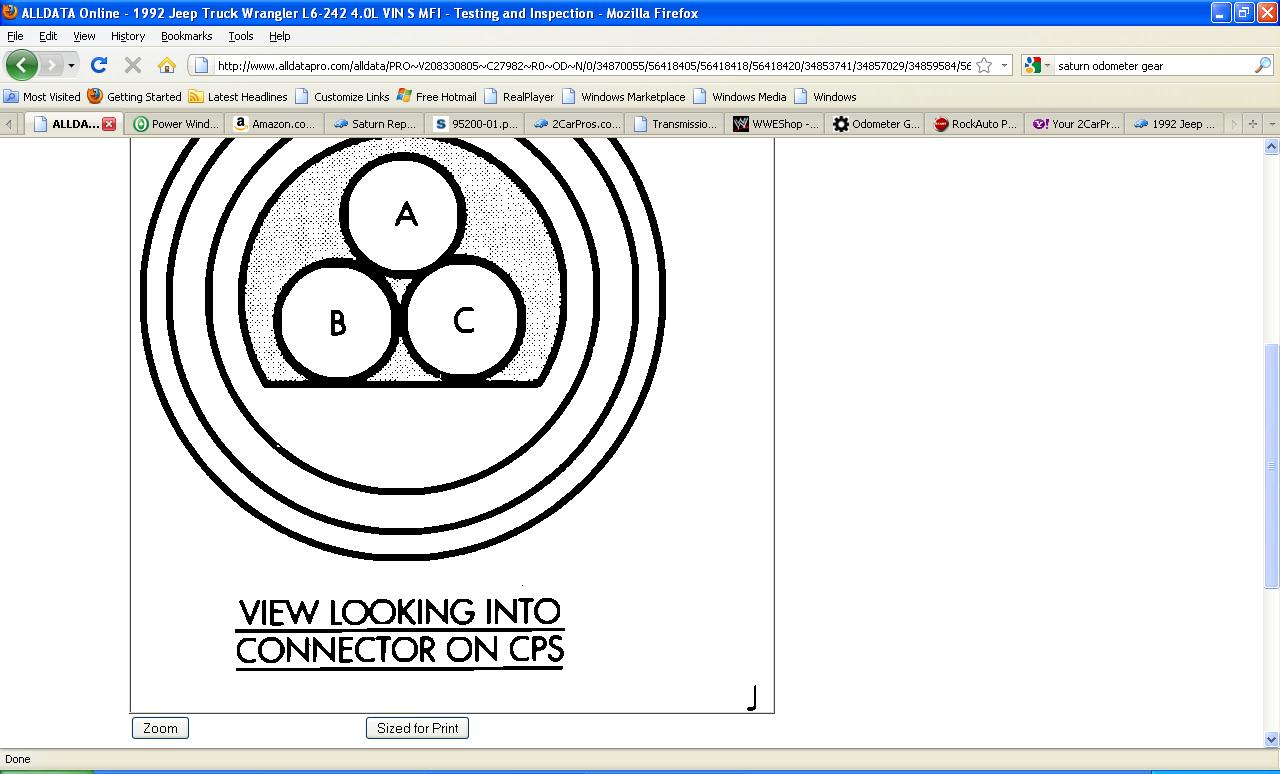Click the scrollbar down arrow
Screen dimensions: 1280x774
[x=1271, y=739]
